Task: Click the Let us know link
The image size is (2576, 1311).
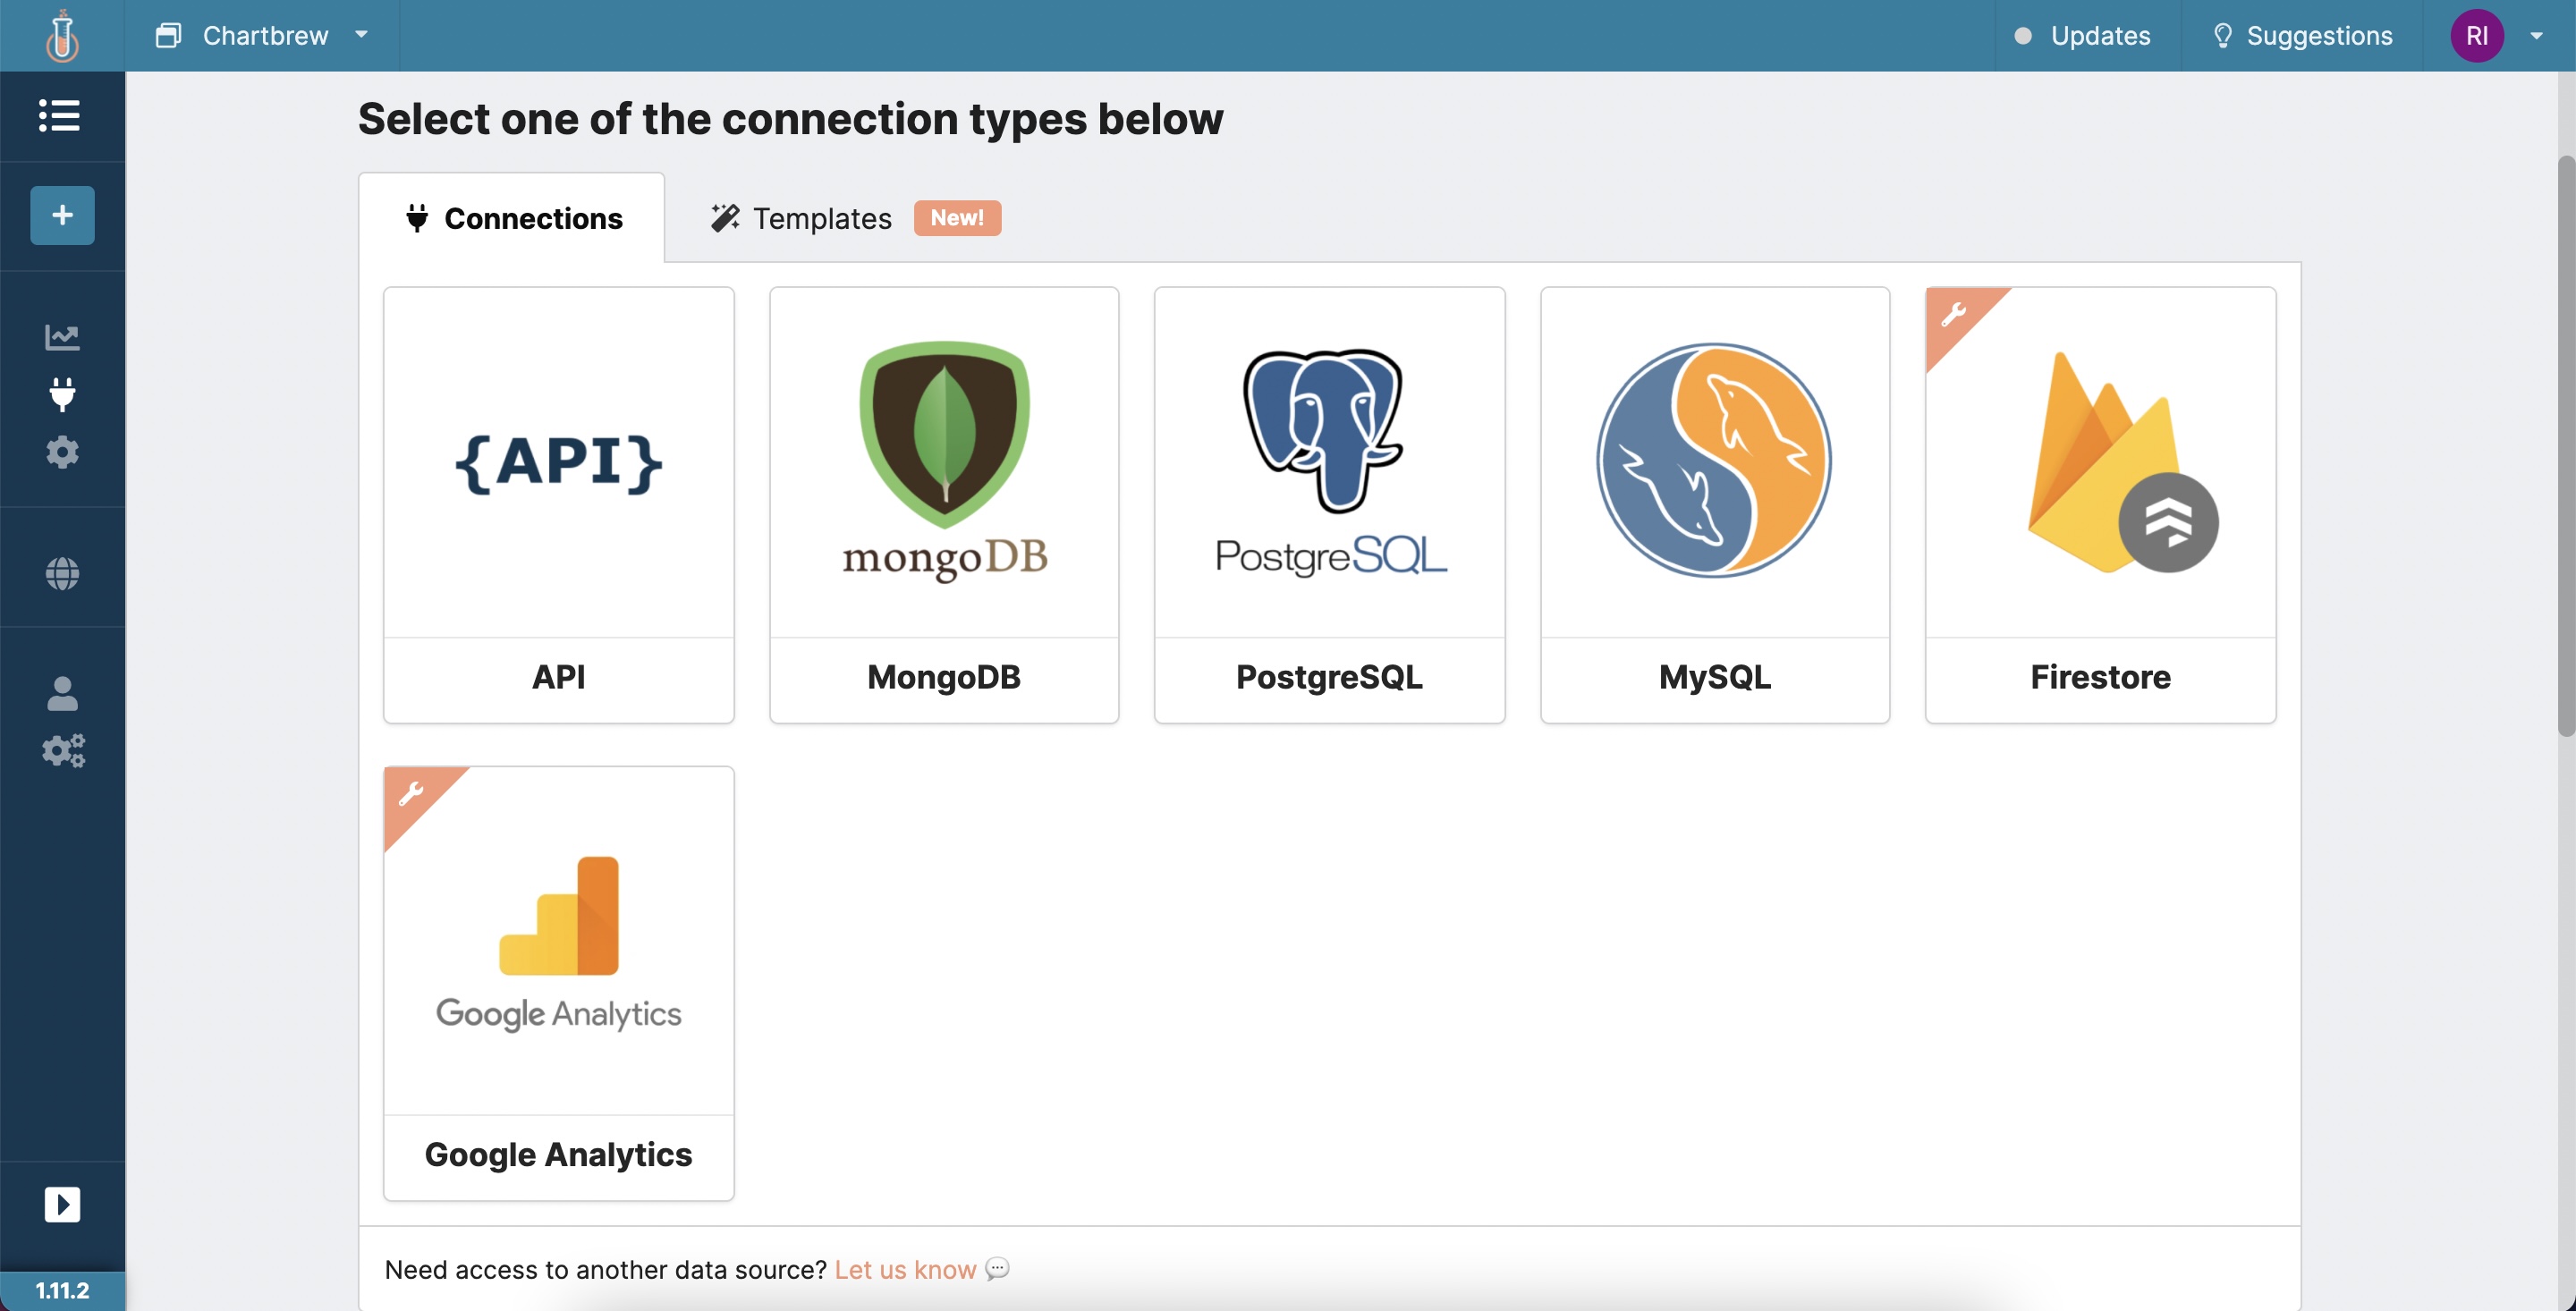Action: (905, 1269)
